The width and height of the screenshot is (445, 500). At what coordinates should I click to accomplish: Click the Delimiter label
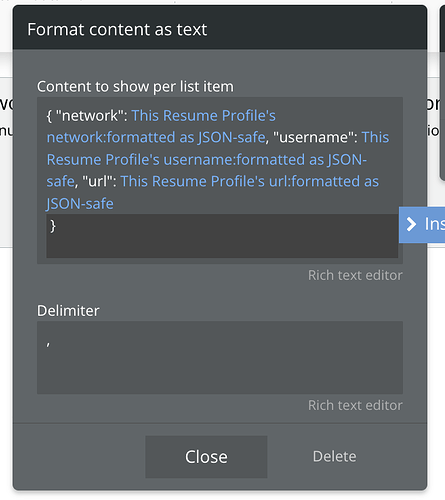coord(68,311)
